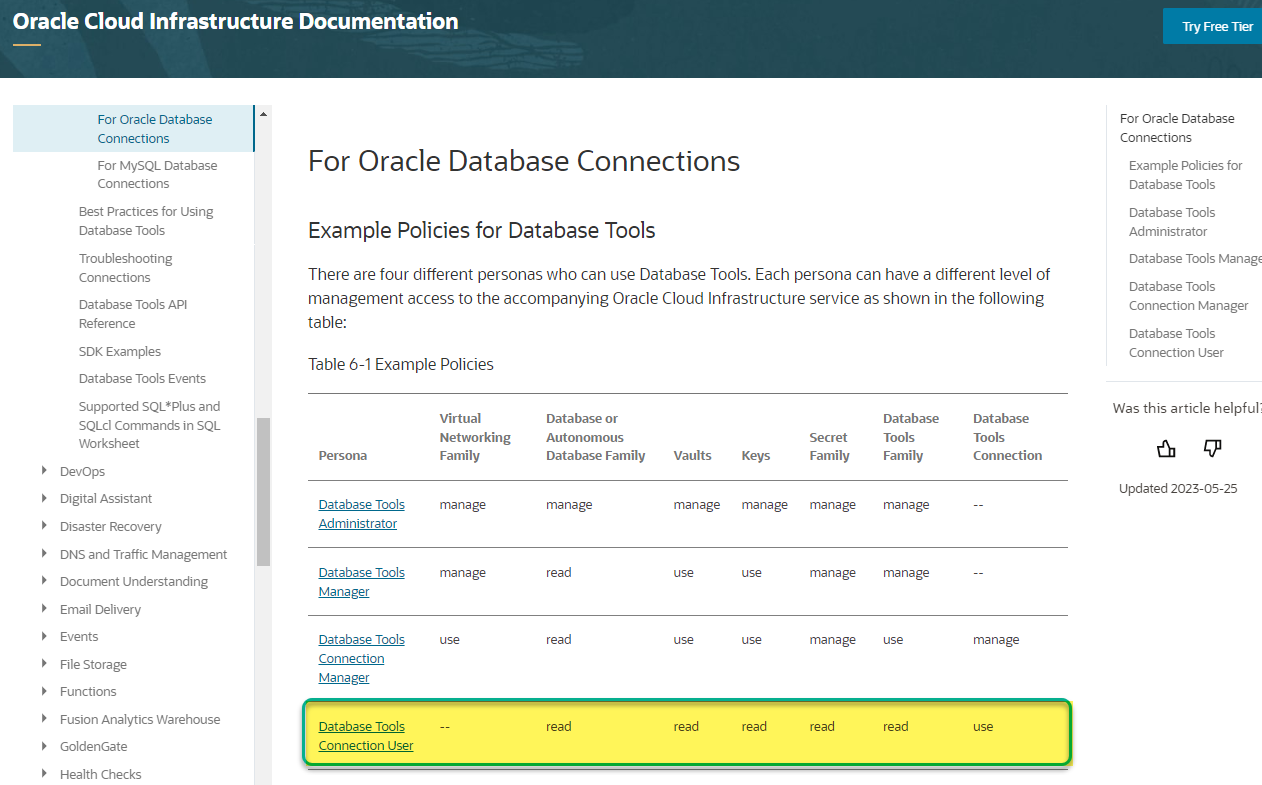Open Database Tools Events in sidebar
This screenshot has width=1262, height=785.
142,378
